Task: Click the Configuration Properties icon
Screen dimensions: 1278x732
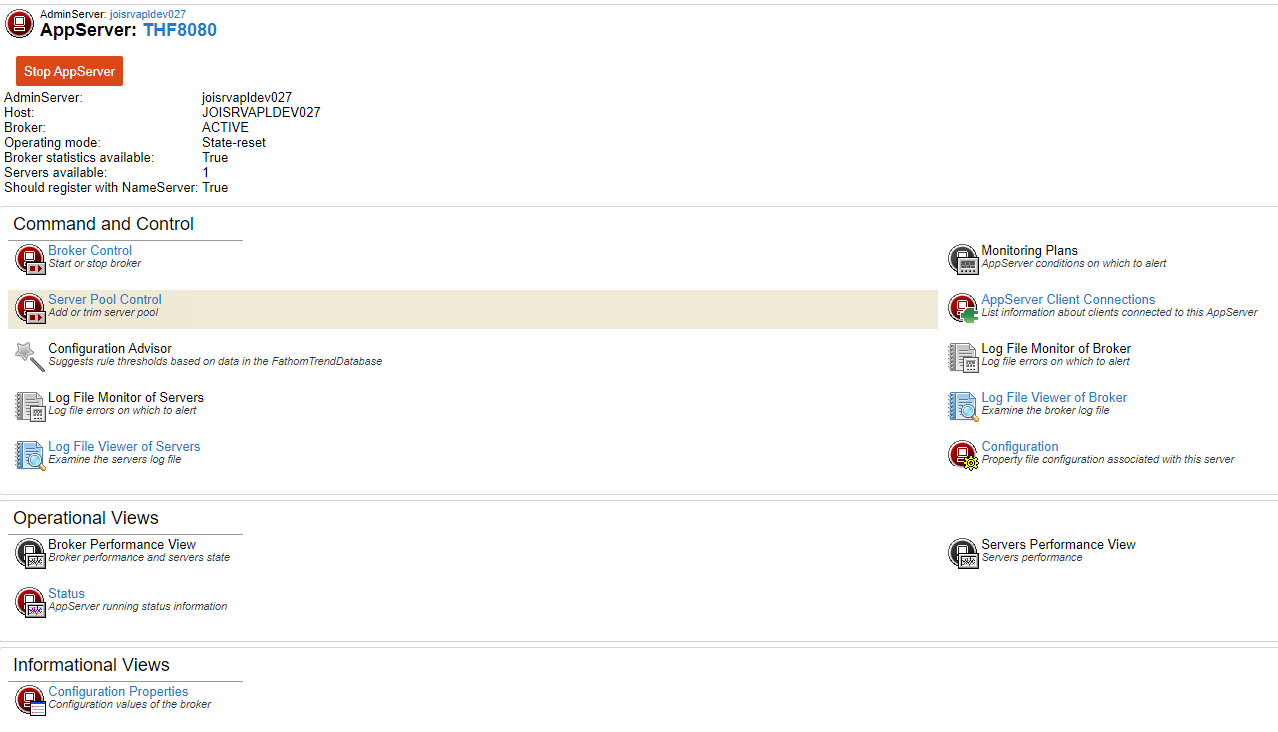Action: (30, 700)
